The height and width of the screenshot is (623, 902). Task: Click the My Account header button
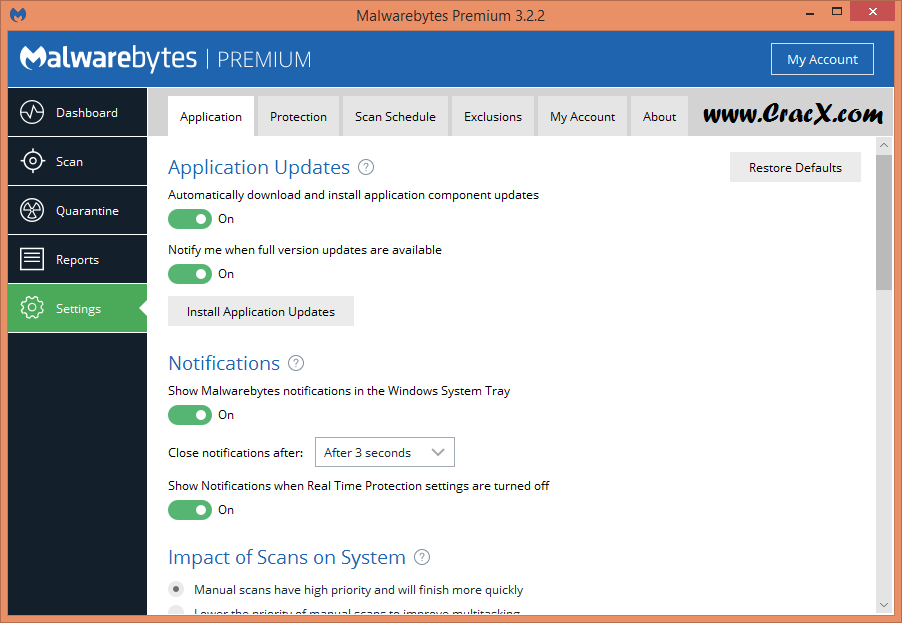[822, 59]
